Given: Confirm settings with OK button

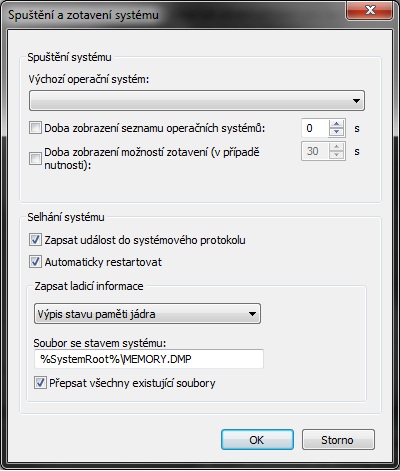Looking at the screenshot, I should [x=257, y=440].
